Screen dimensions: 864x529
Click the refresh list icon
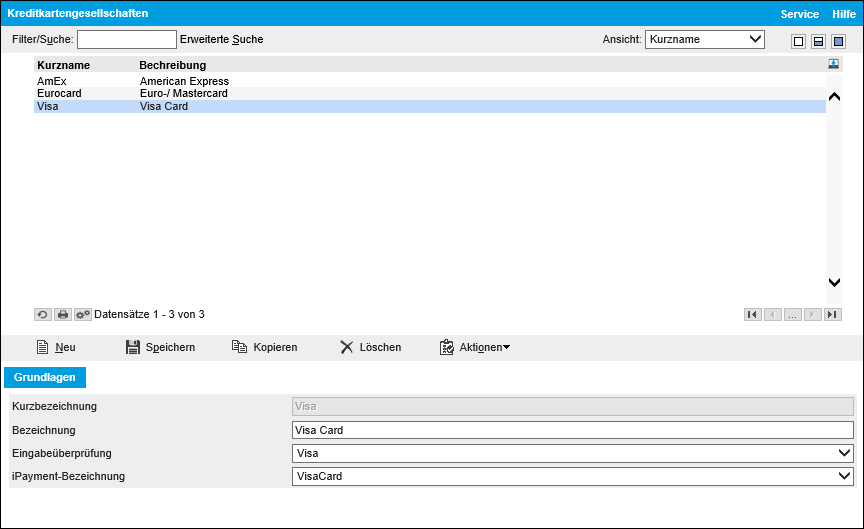click(42, 314)
